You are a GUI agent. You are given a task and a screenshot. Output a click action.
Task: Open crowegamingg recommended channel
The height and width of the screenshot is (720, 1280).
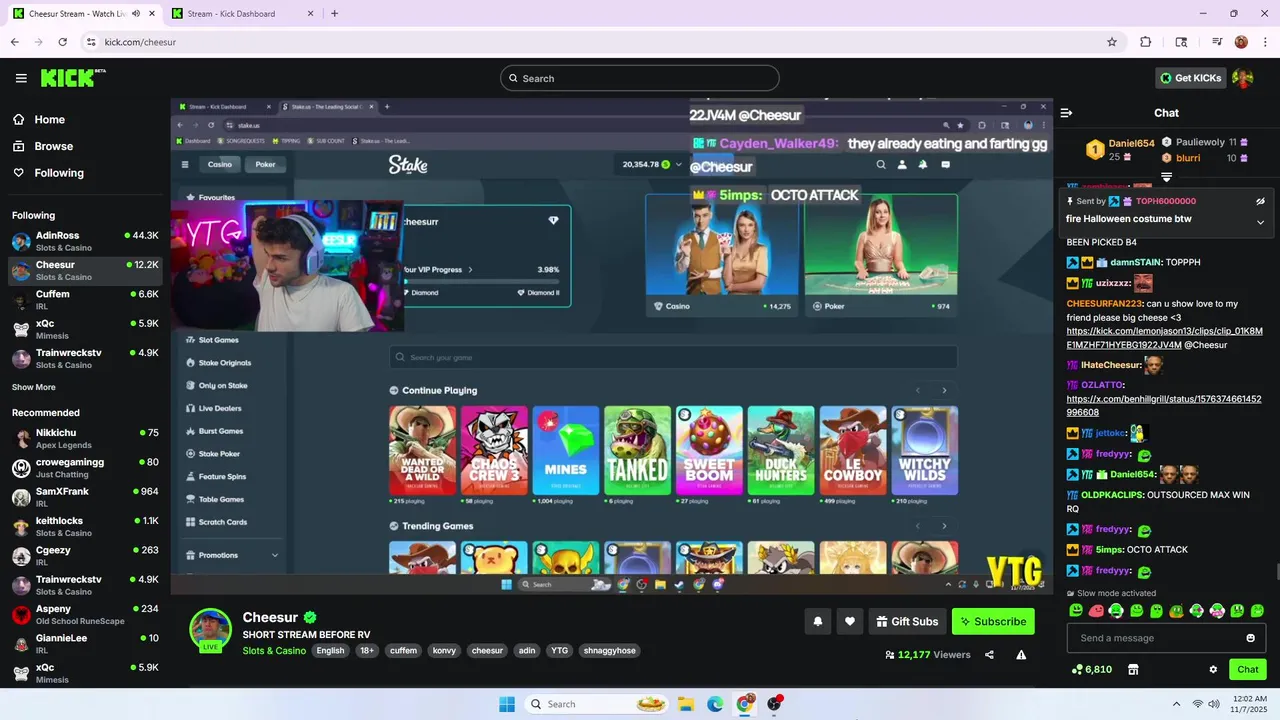coord(85,468)
